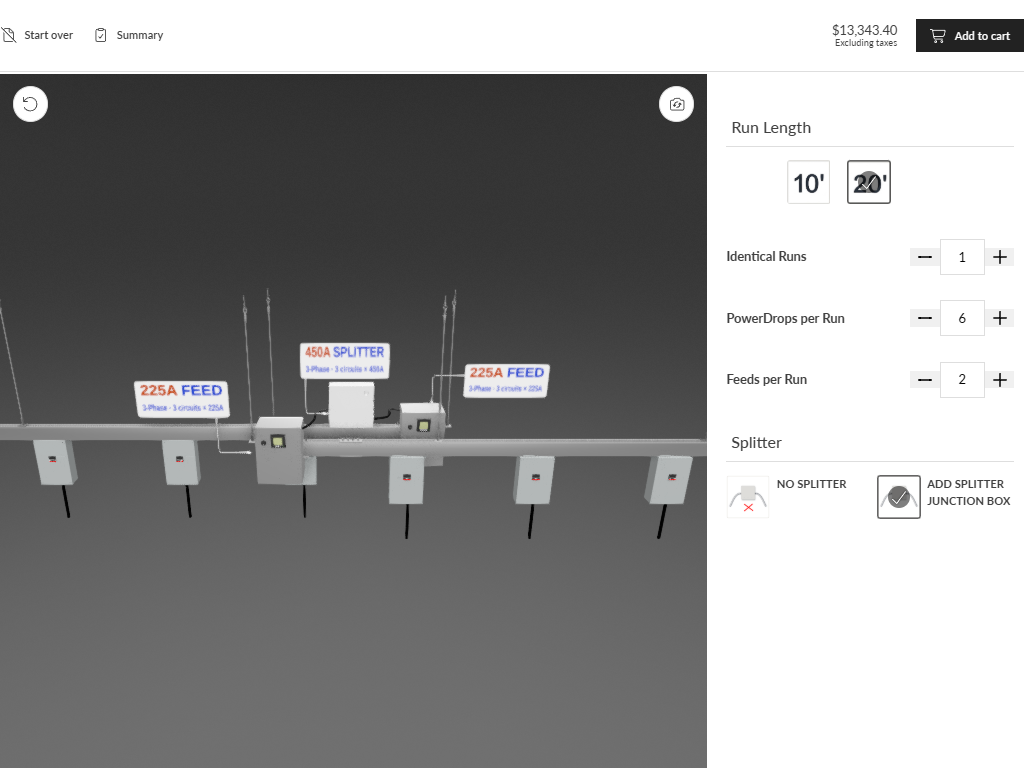The width and height of the screenshot is (1024, 768).
Task: Click the $13,343.40 price
Action: (864, 30)
